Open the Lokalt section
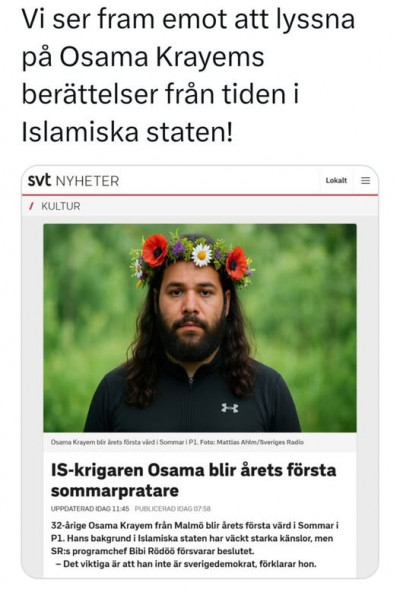 coord(336,180)
